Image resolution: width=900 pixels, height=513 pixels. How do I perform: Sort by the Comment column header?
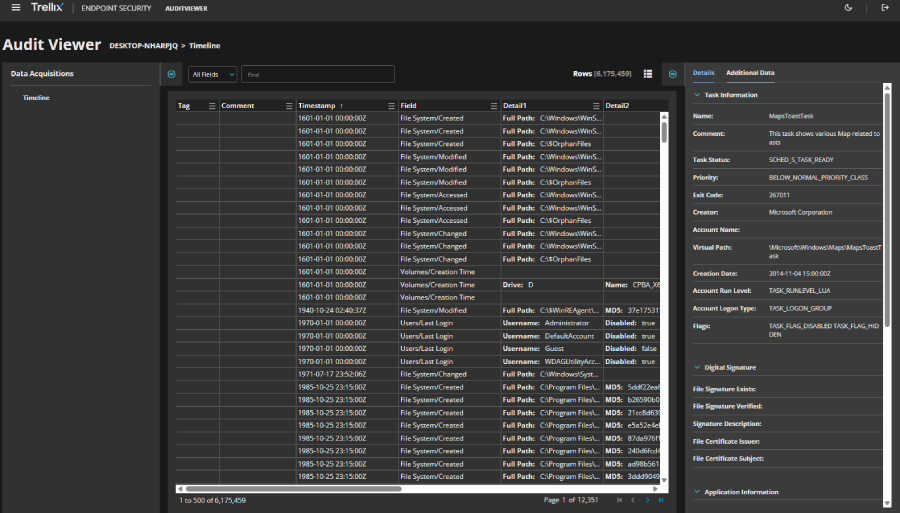tap(238, 106)
